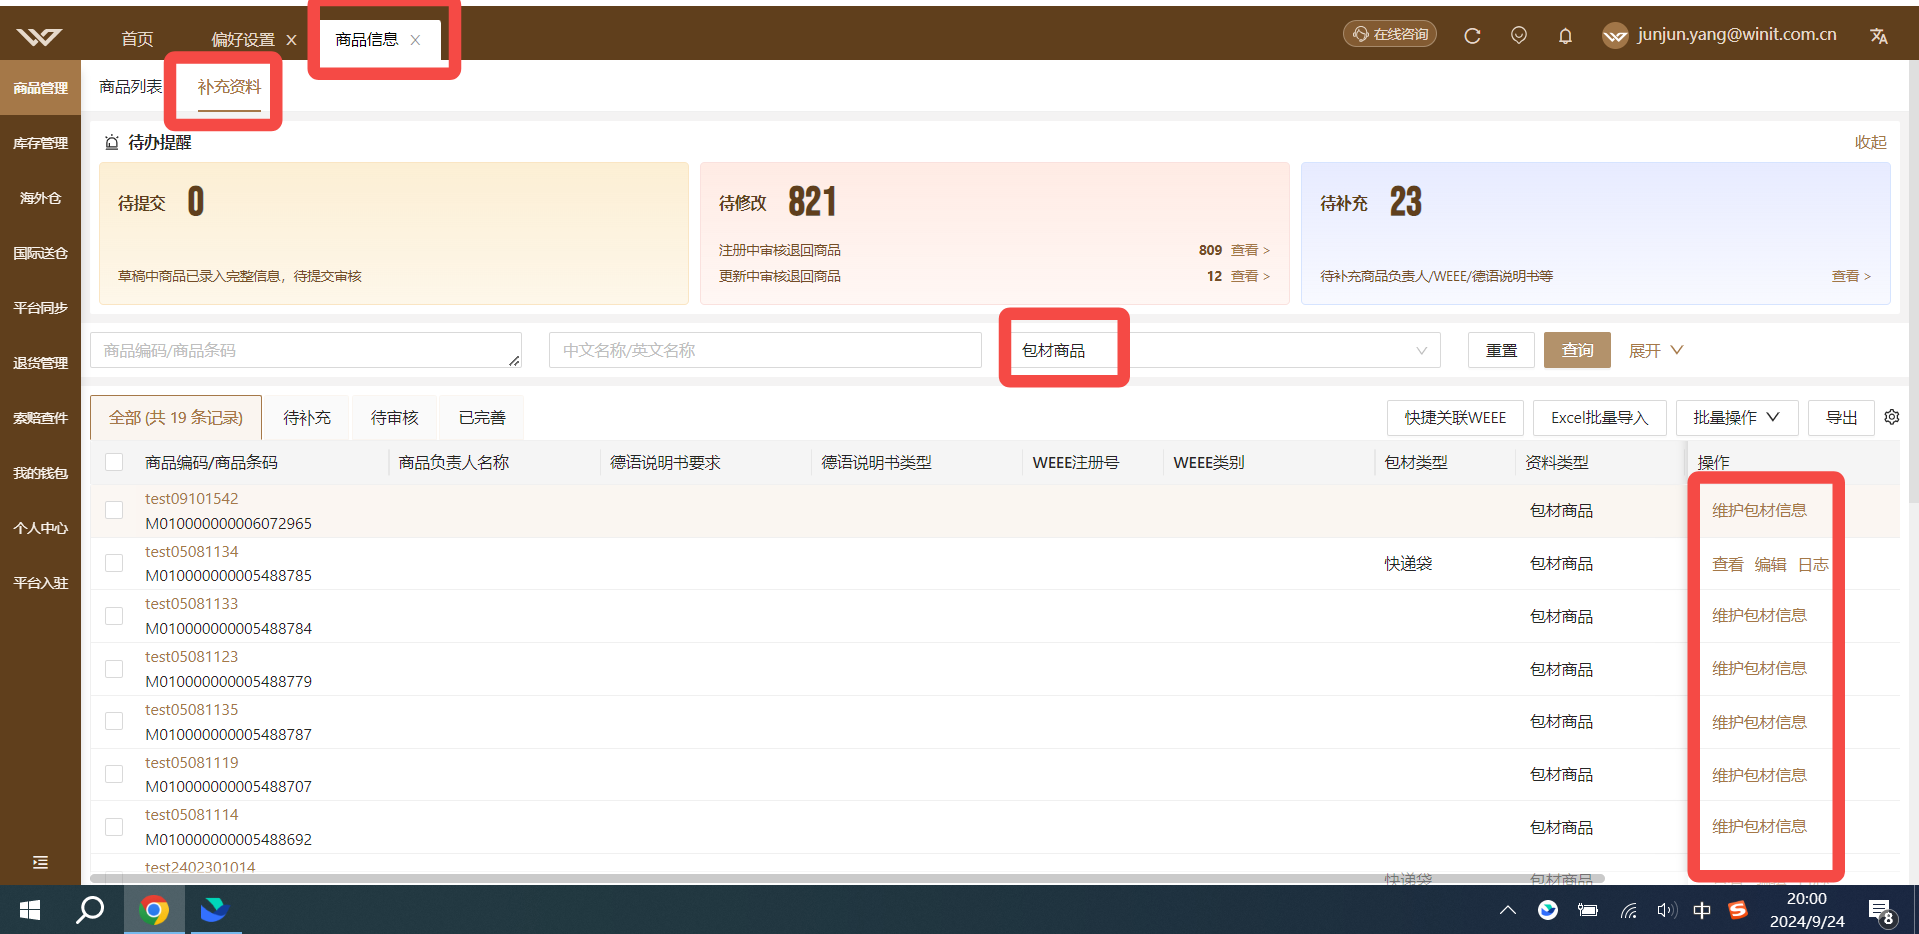The image size is (1919, 934).
Task: Open 退货管理 in sidebar
Action: tap(40, 363)
